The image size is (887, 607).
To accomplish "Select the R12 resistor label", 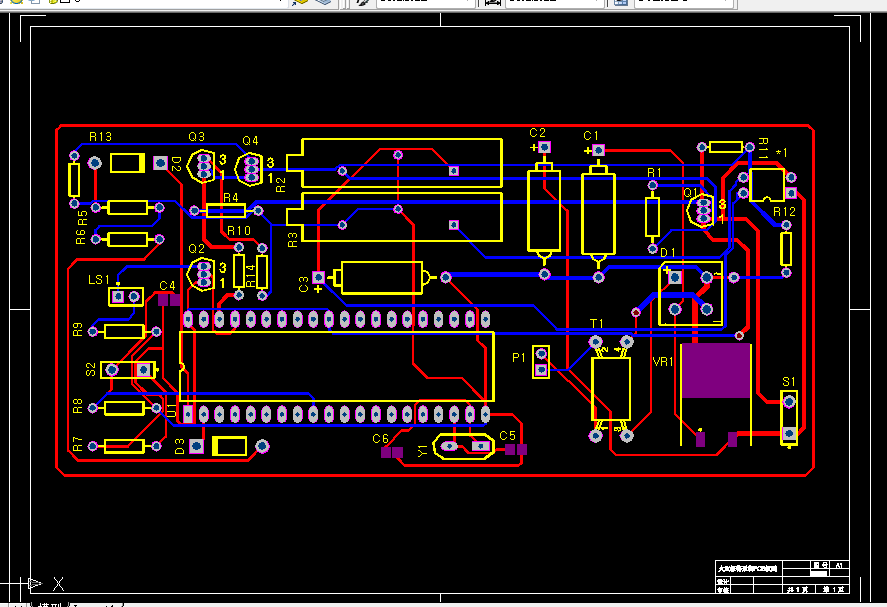I will (x=784, y=212).
